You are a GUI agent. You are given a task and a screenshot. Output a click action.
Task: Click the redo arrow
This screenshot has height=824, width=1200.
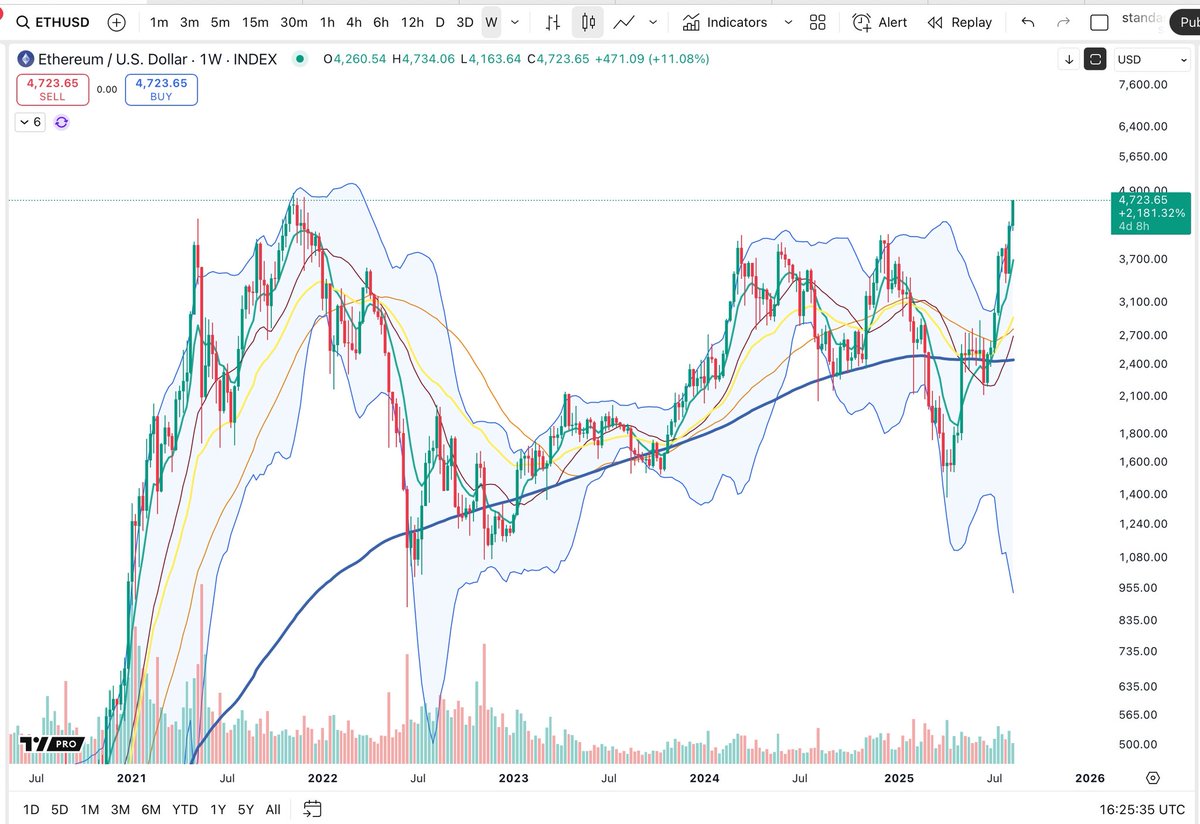[x=1063, y=22]
